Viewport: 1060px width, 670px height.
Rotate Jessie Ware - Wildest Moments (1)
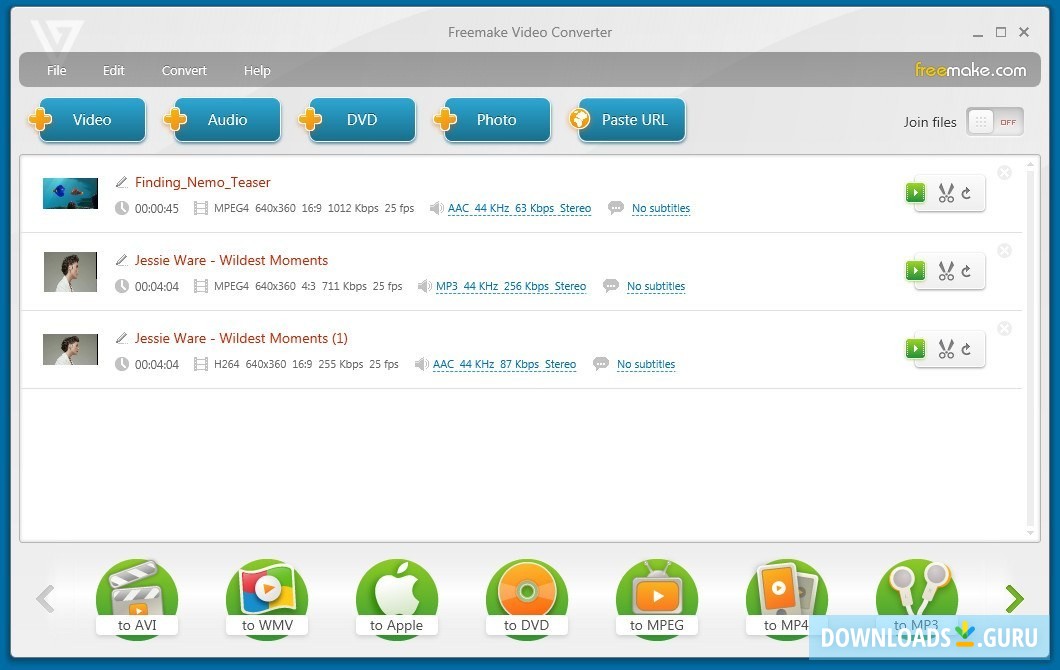tap(967, 349)
